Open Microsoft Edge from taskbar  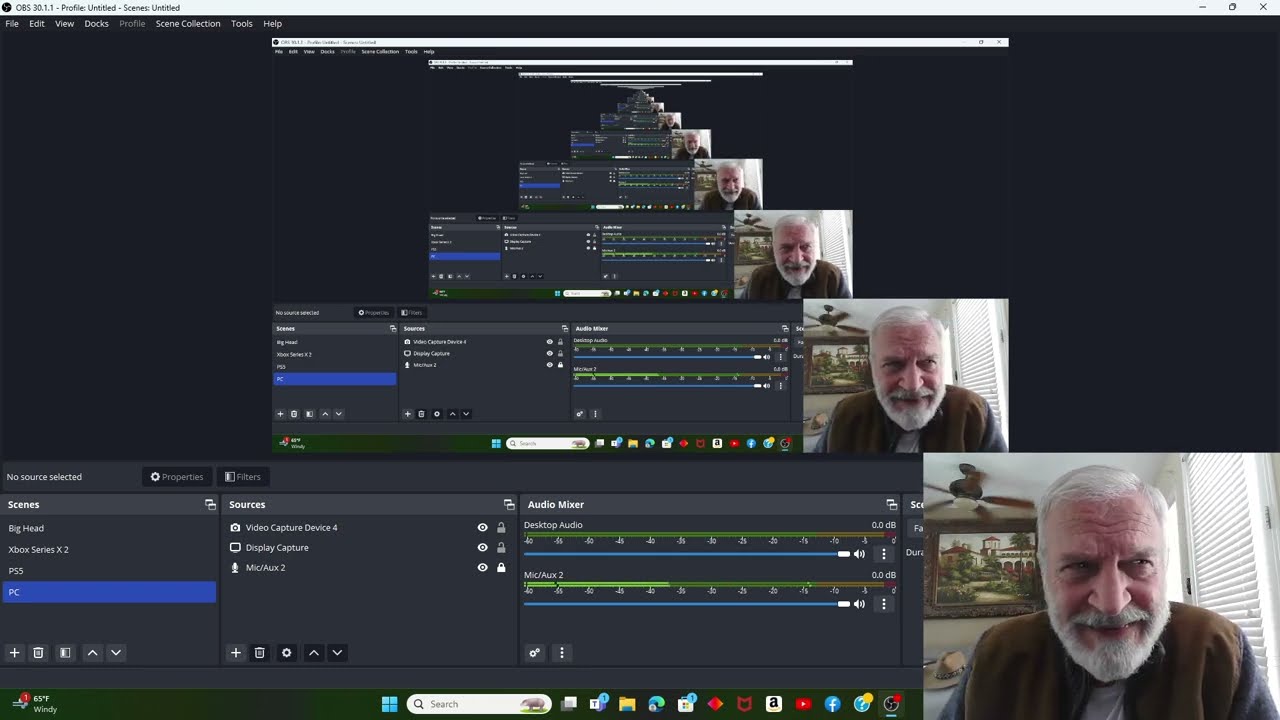(x=656, y=704)
